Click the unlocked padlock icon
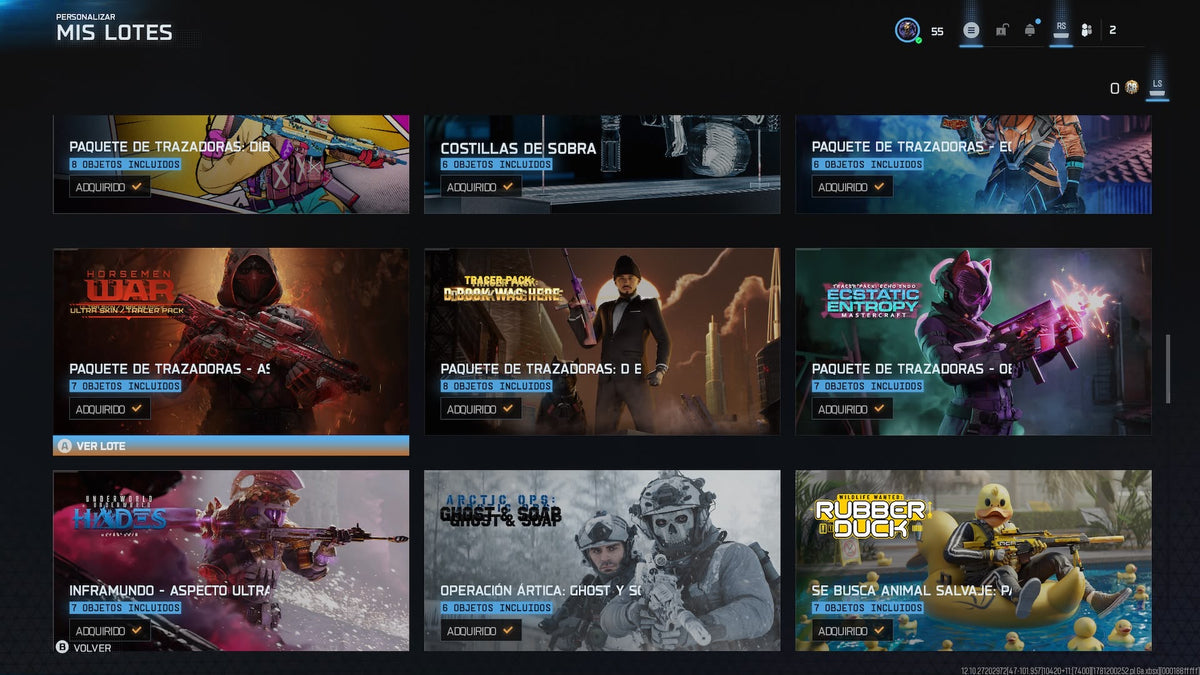Screen dimensions: 1200x675 coord(1001,30)
